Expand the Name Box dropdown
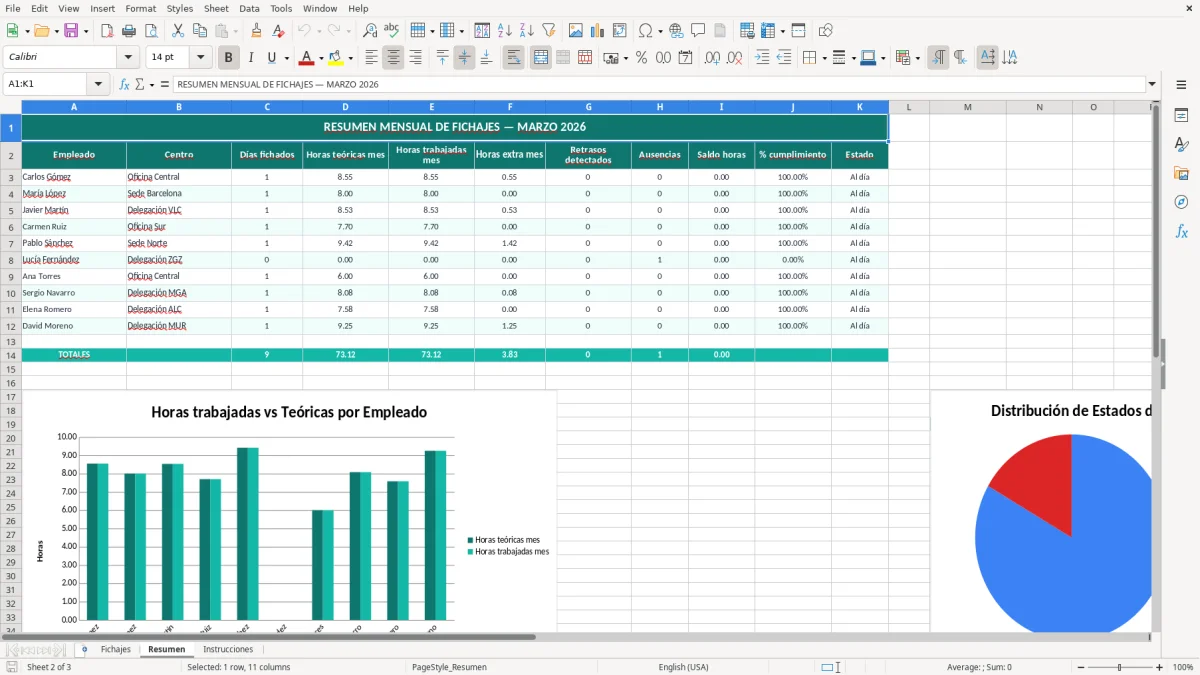 [x=98, y=85]
